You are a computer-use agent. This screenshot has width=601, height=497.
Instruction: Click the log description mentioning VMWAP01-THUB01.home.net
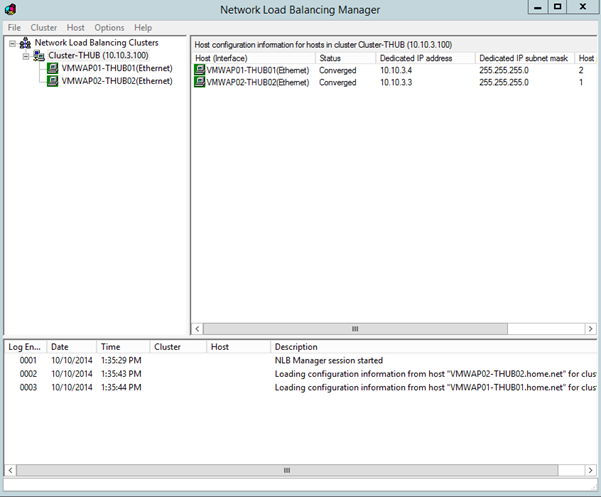[435, 387]
